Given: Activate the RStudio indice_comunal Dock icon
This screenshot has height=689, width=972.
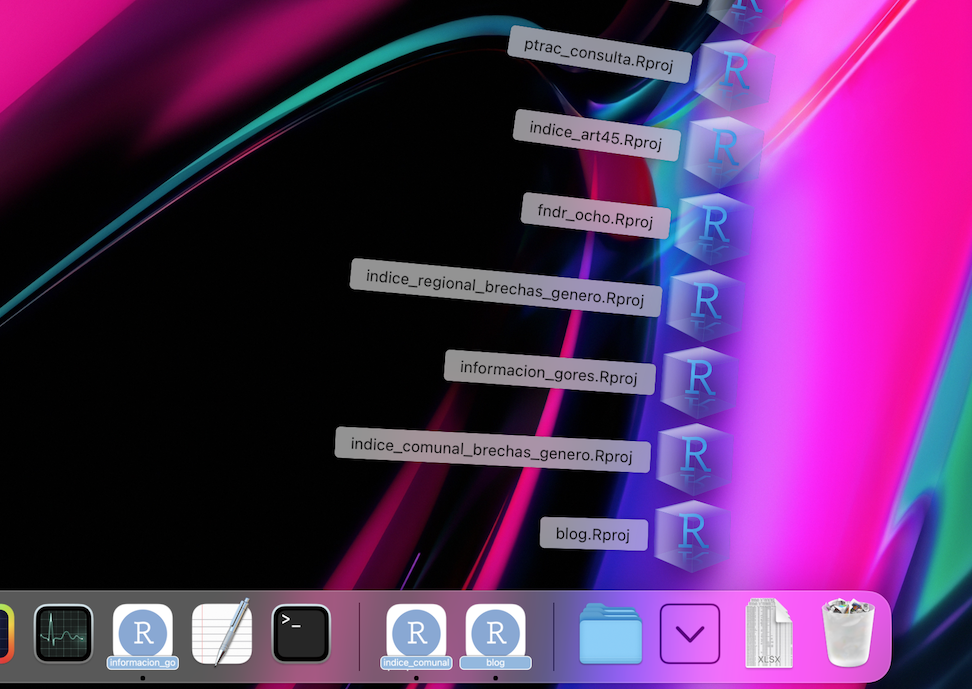Looking at the screenshot, I should [x=416, y=633].
